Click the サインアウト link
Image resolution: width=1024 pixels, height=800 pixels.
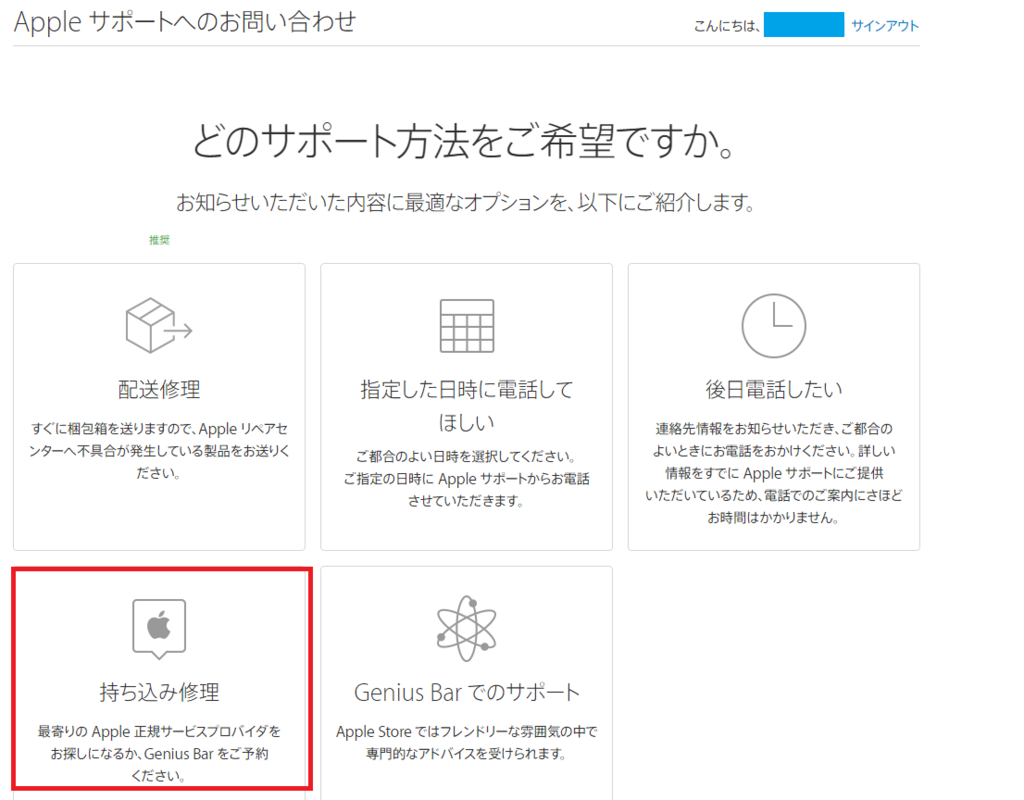click(x=885, y=25)
